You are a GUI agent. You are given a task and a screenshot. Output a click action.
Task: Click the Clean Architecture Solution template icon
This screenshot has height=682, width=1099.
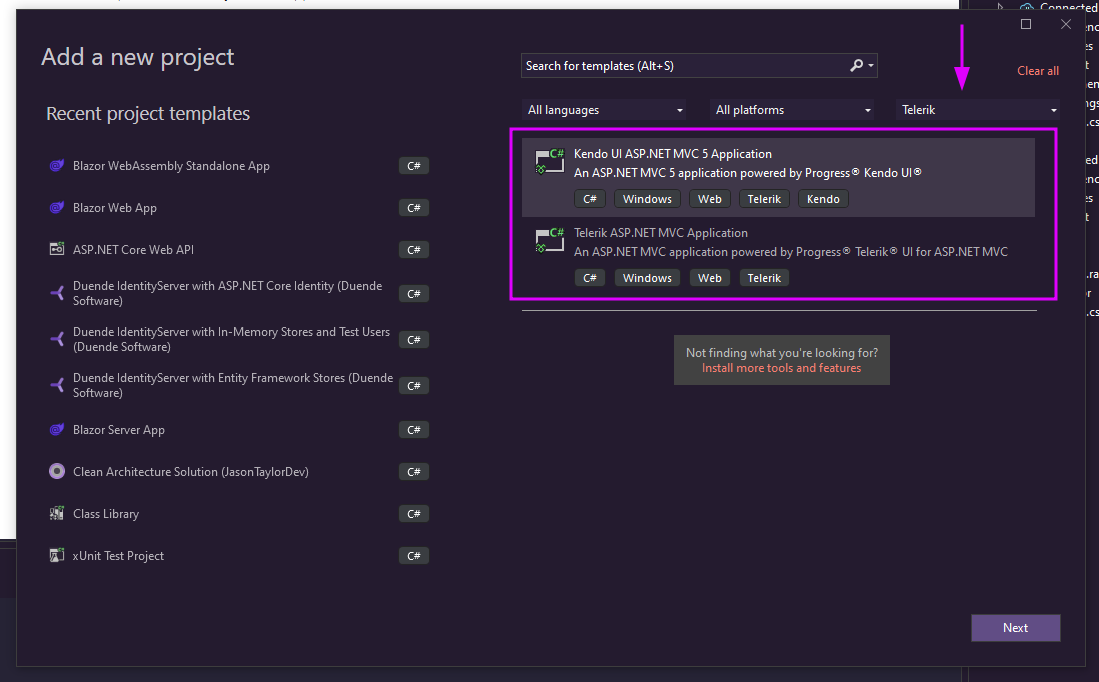57,472
